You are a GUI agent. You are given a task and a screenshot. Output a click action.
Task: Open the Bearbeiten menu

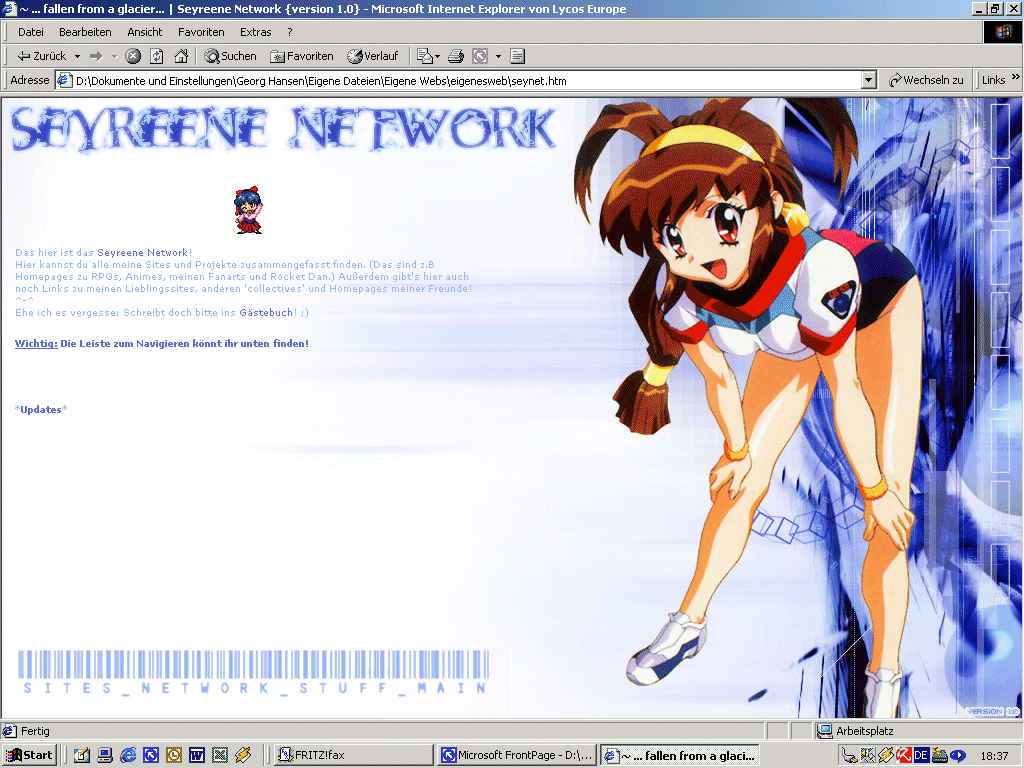coord(85,32)
